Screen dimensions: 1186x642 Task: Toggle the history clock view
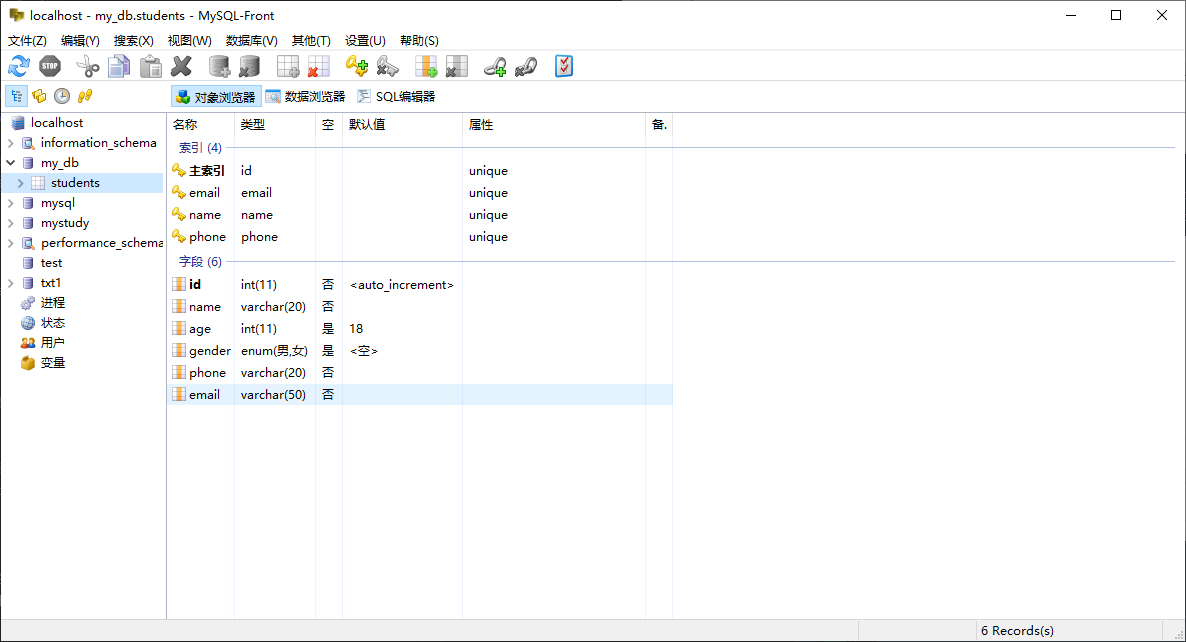point(61,95)
